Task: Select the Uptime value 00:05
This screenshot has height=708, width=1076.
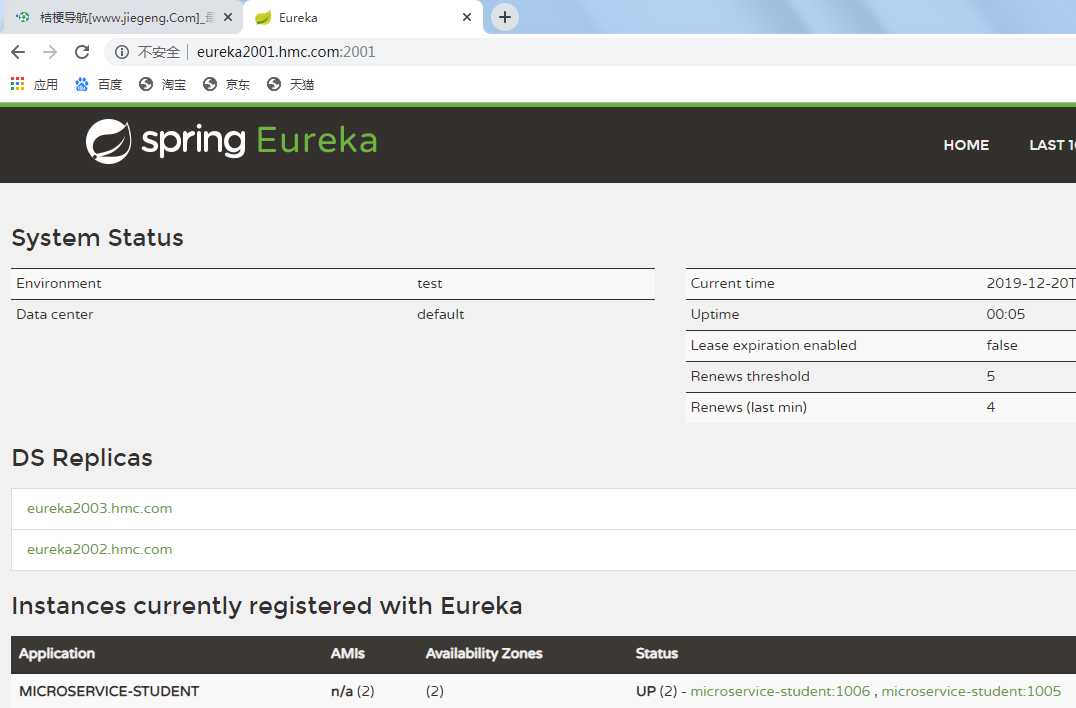Action: pyautogui.click(x=1005, y=314)
